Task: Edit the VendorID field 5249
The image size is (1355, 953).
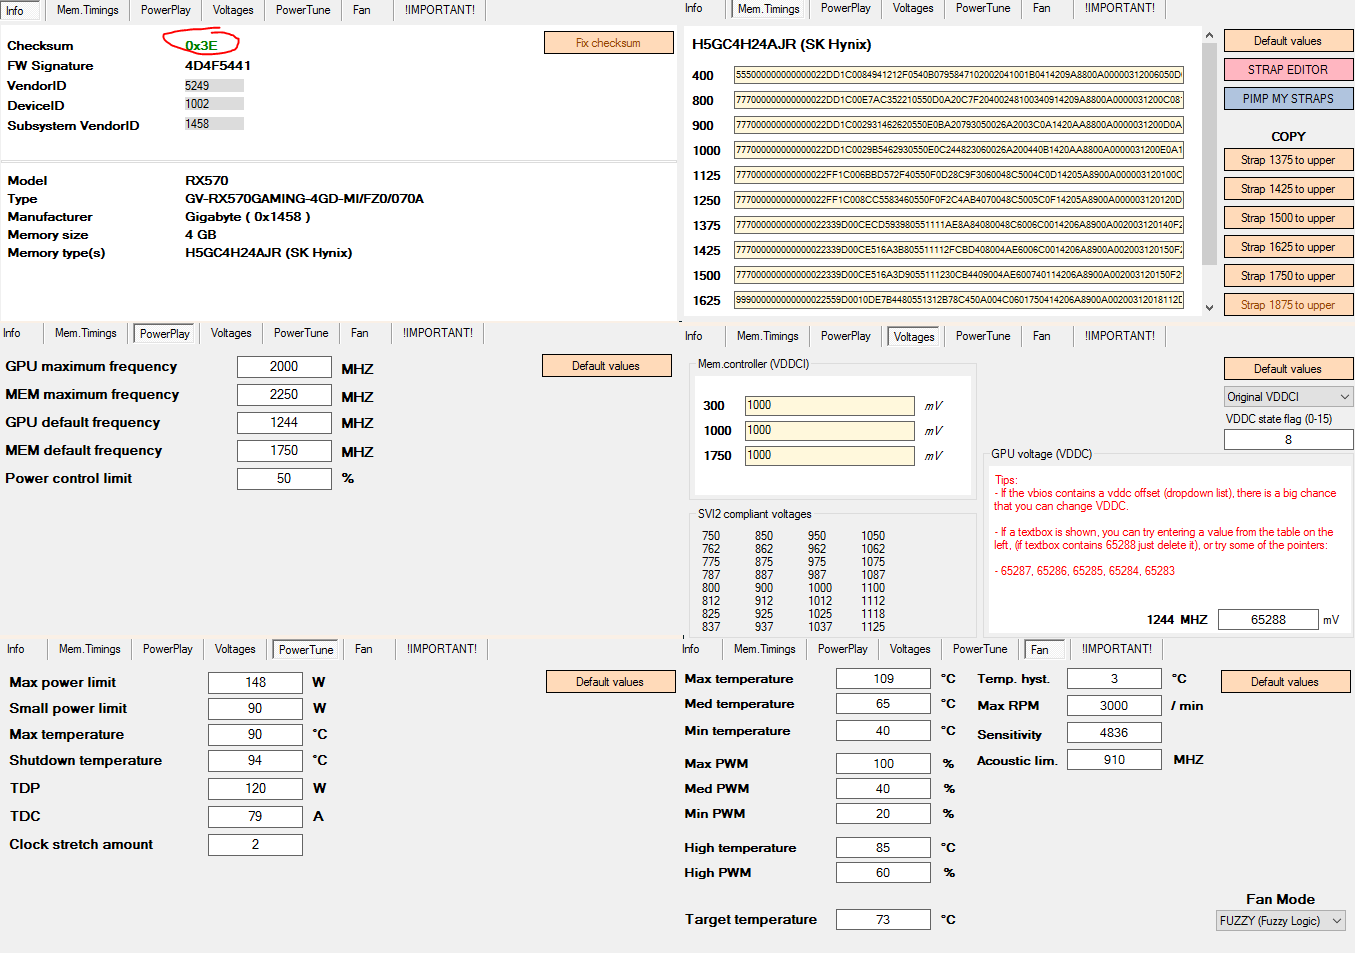Action: click(x=214, y=86)
